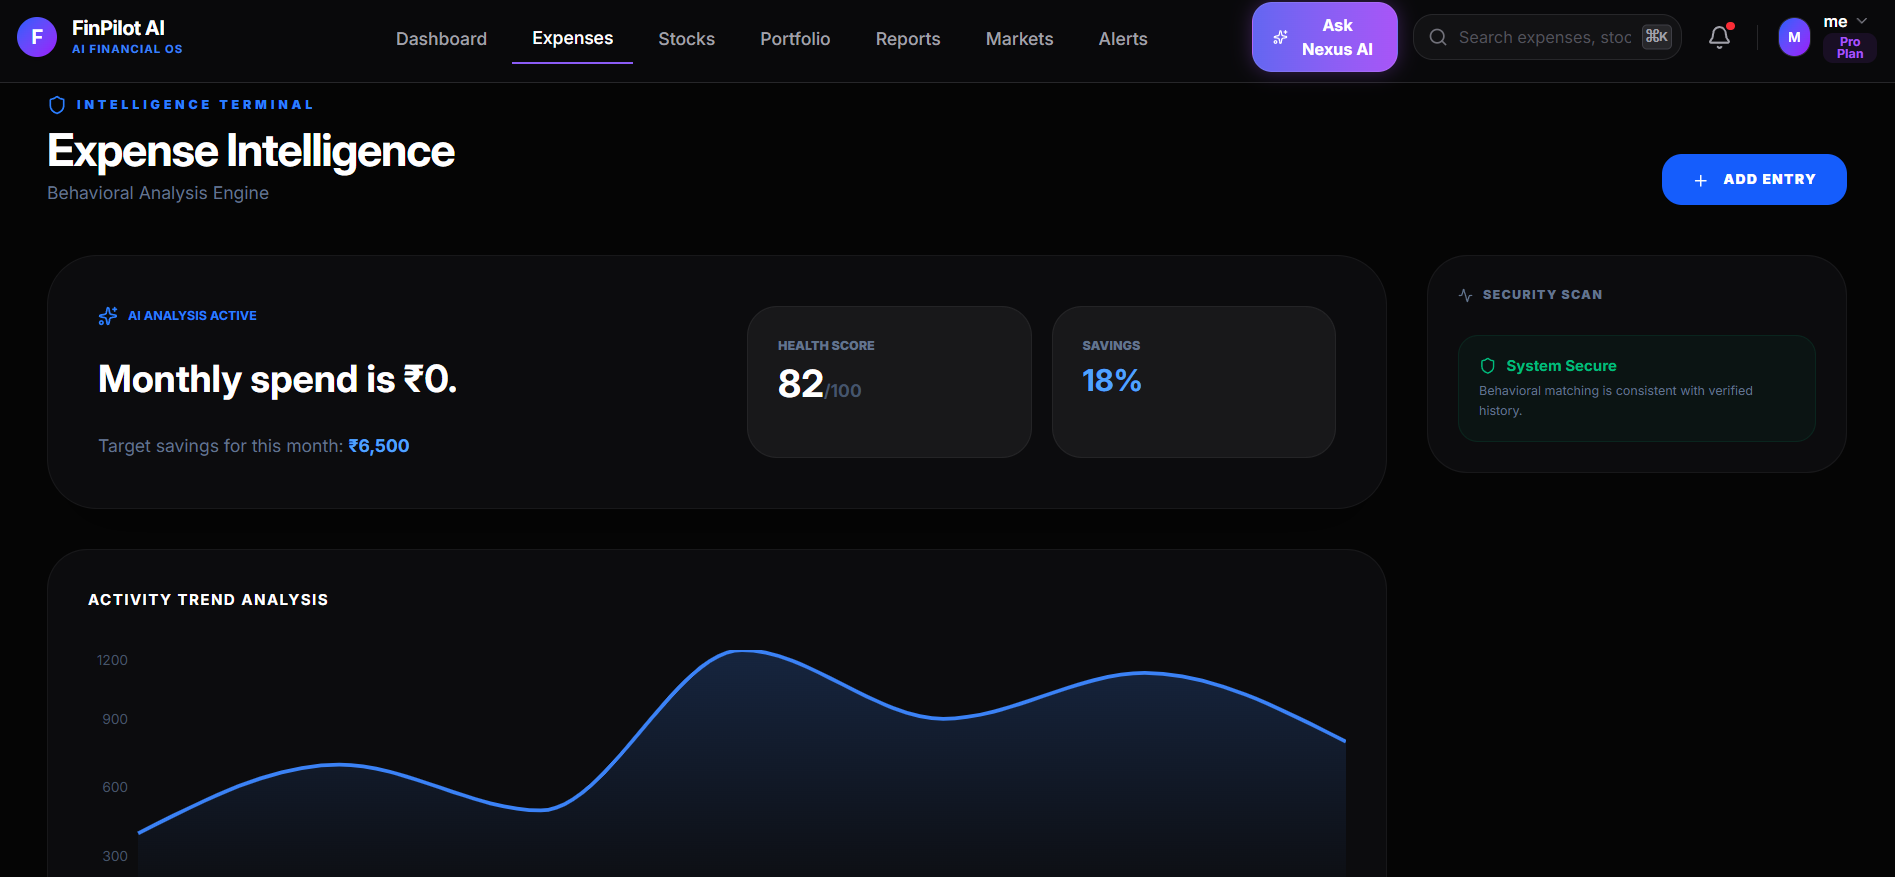Viewport: 1895px width, 877px height.
Task: Click the Add Entry button
Action: (x=1754, y=179)
